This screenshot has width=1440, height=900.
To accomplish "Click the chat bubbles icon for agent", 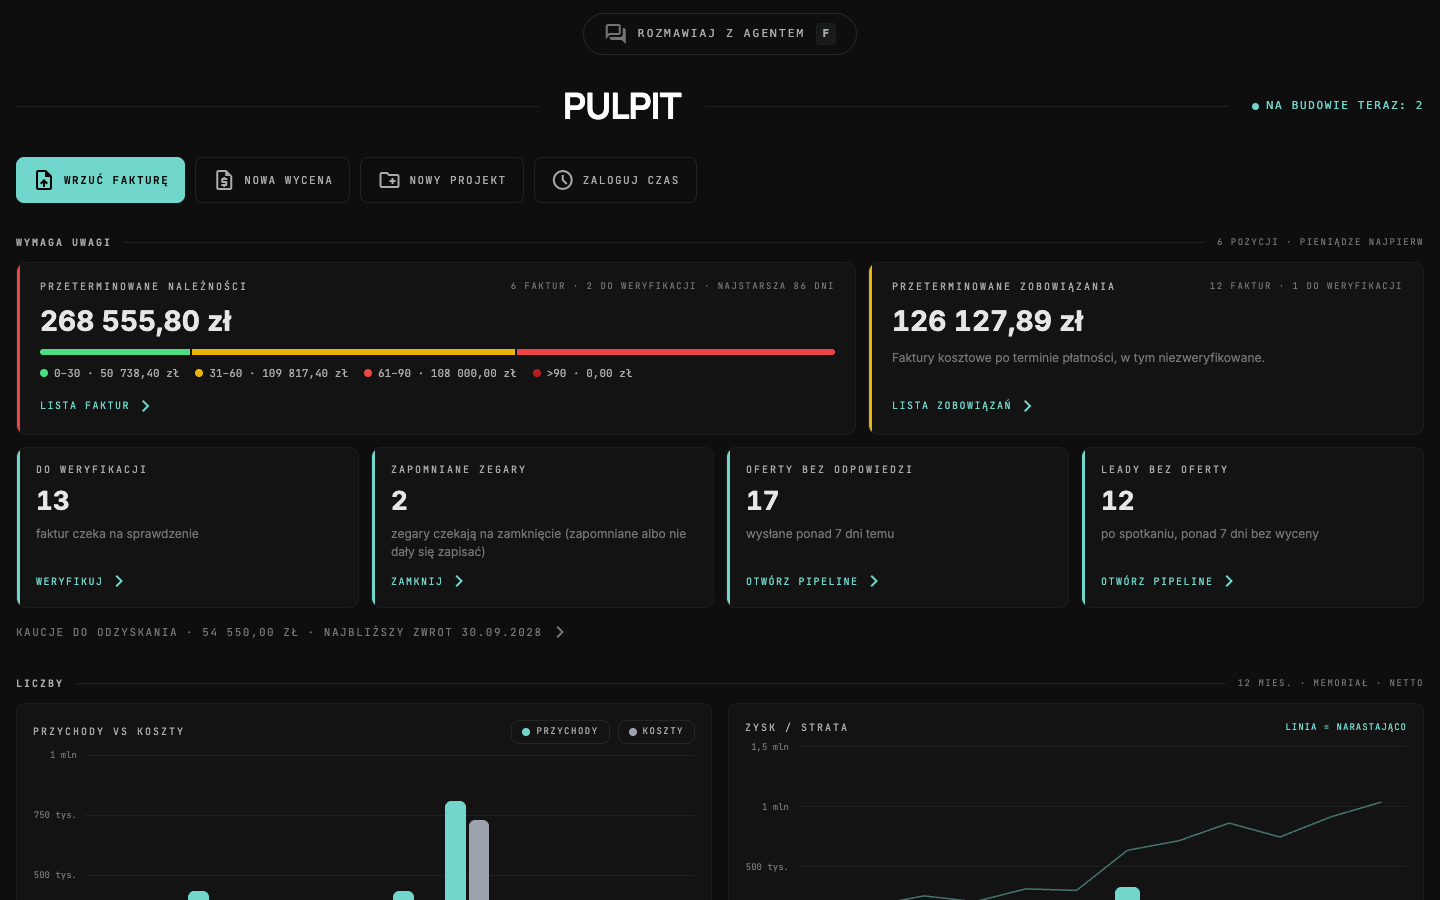I will point(616,34).
